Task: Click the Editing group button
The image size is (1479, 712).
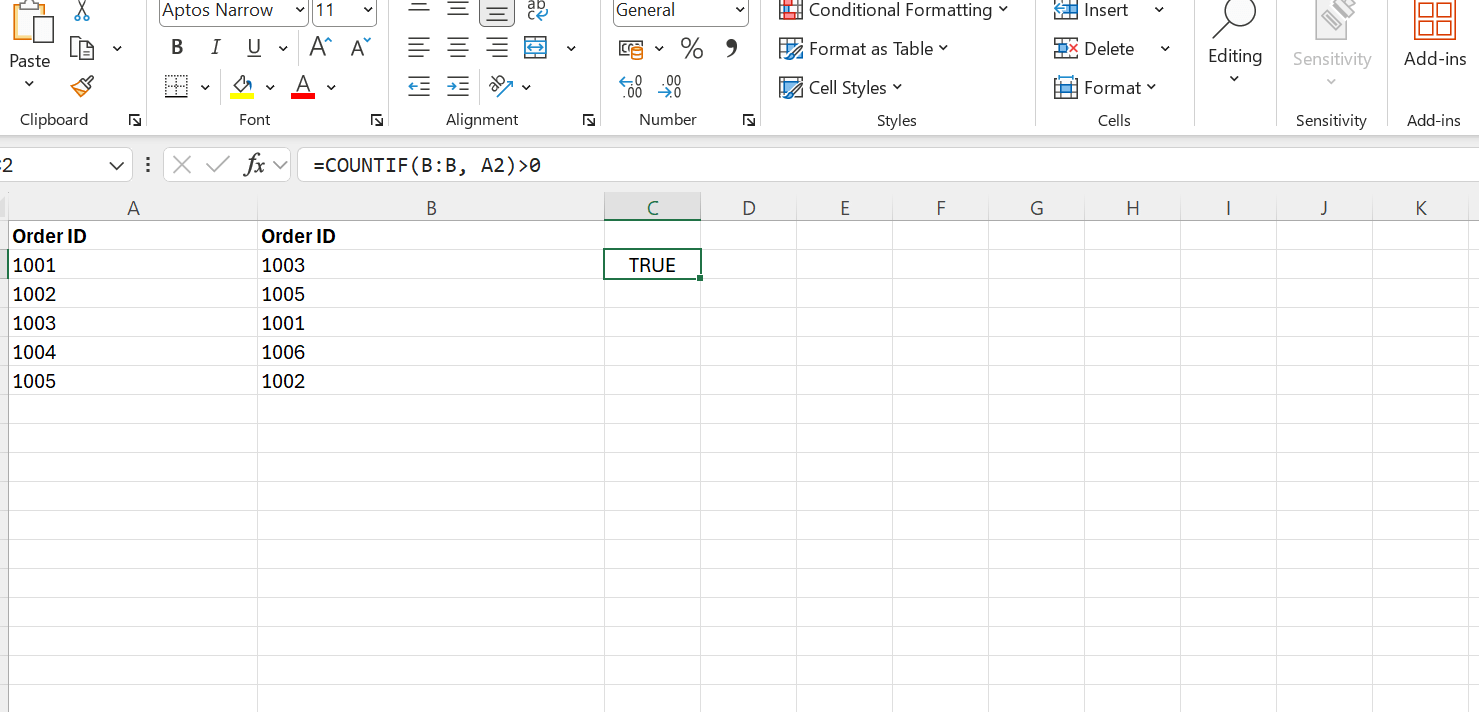Action: (1234, 45)
